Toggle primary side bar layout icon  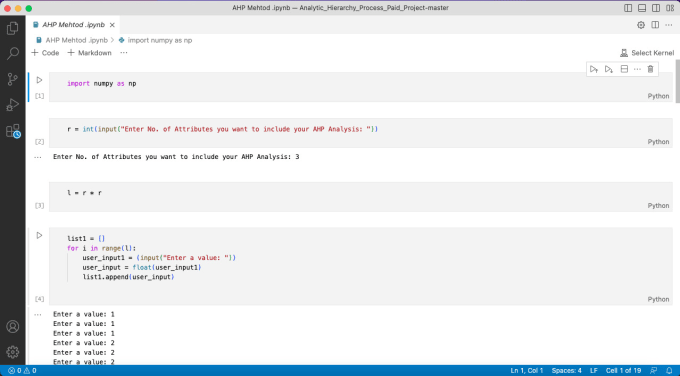628,8
